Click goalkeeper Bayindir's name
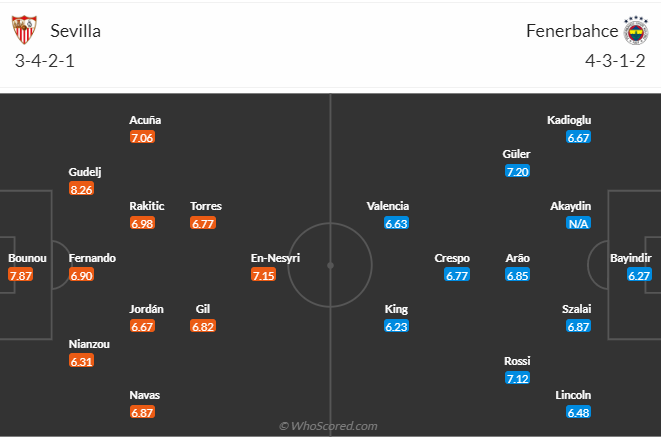The height and width of the screenshot is (437, 661). (x=631, y=258)
